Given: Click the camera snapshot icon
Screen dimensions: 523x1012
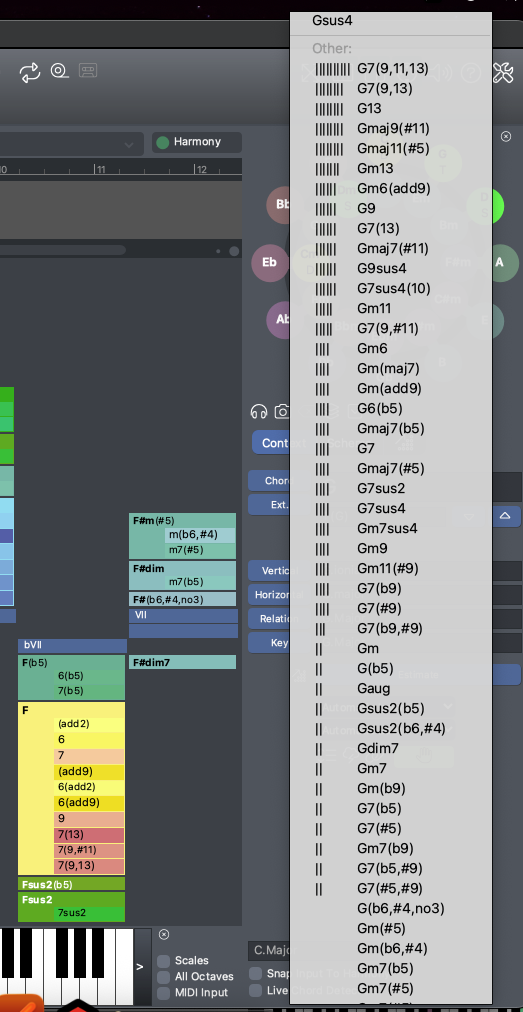Looking at the screenshot, I should (x=282, y=411).
